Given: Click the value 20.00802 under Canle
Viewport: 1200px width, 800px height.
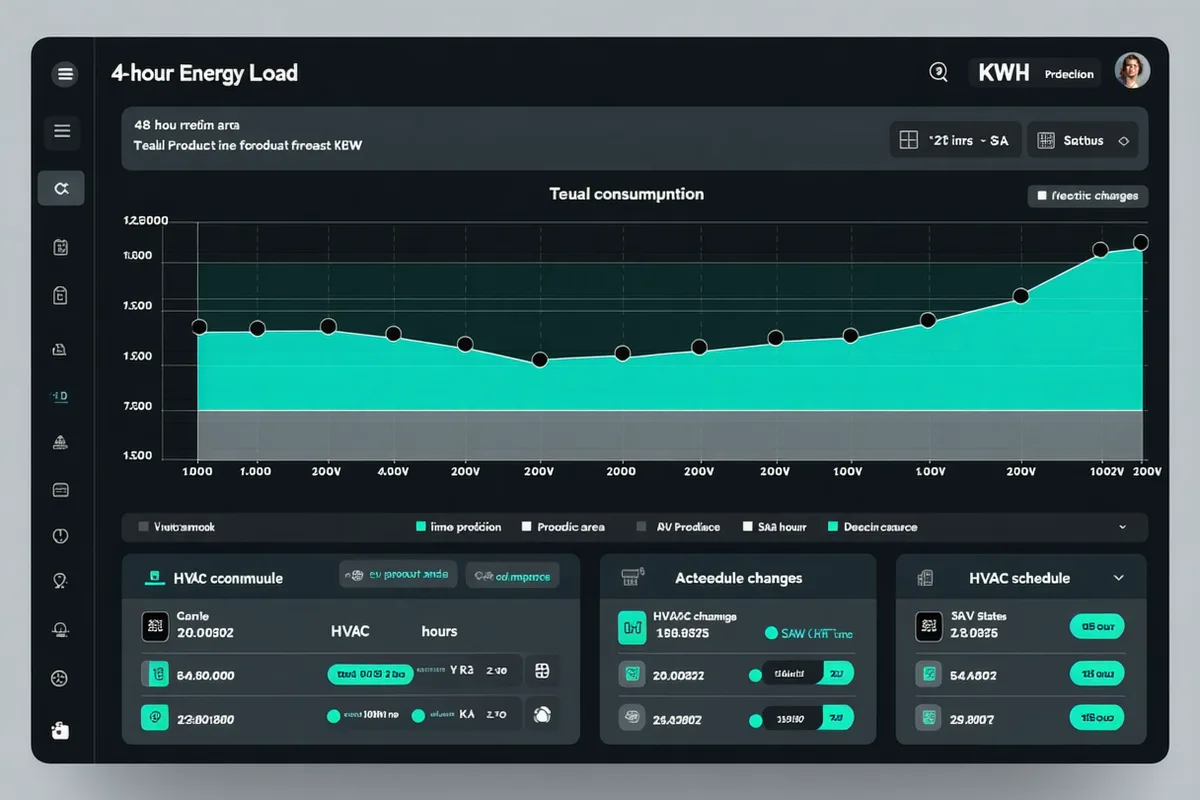Looking at the screenshot, I should coord(205,633).
